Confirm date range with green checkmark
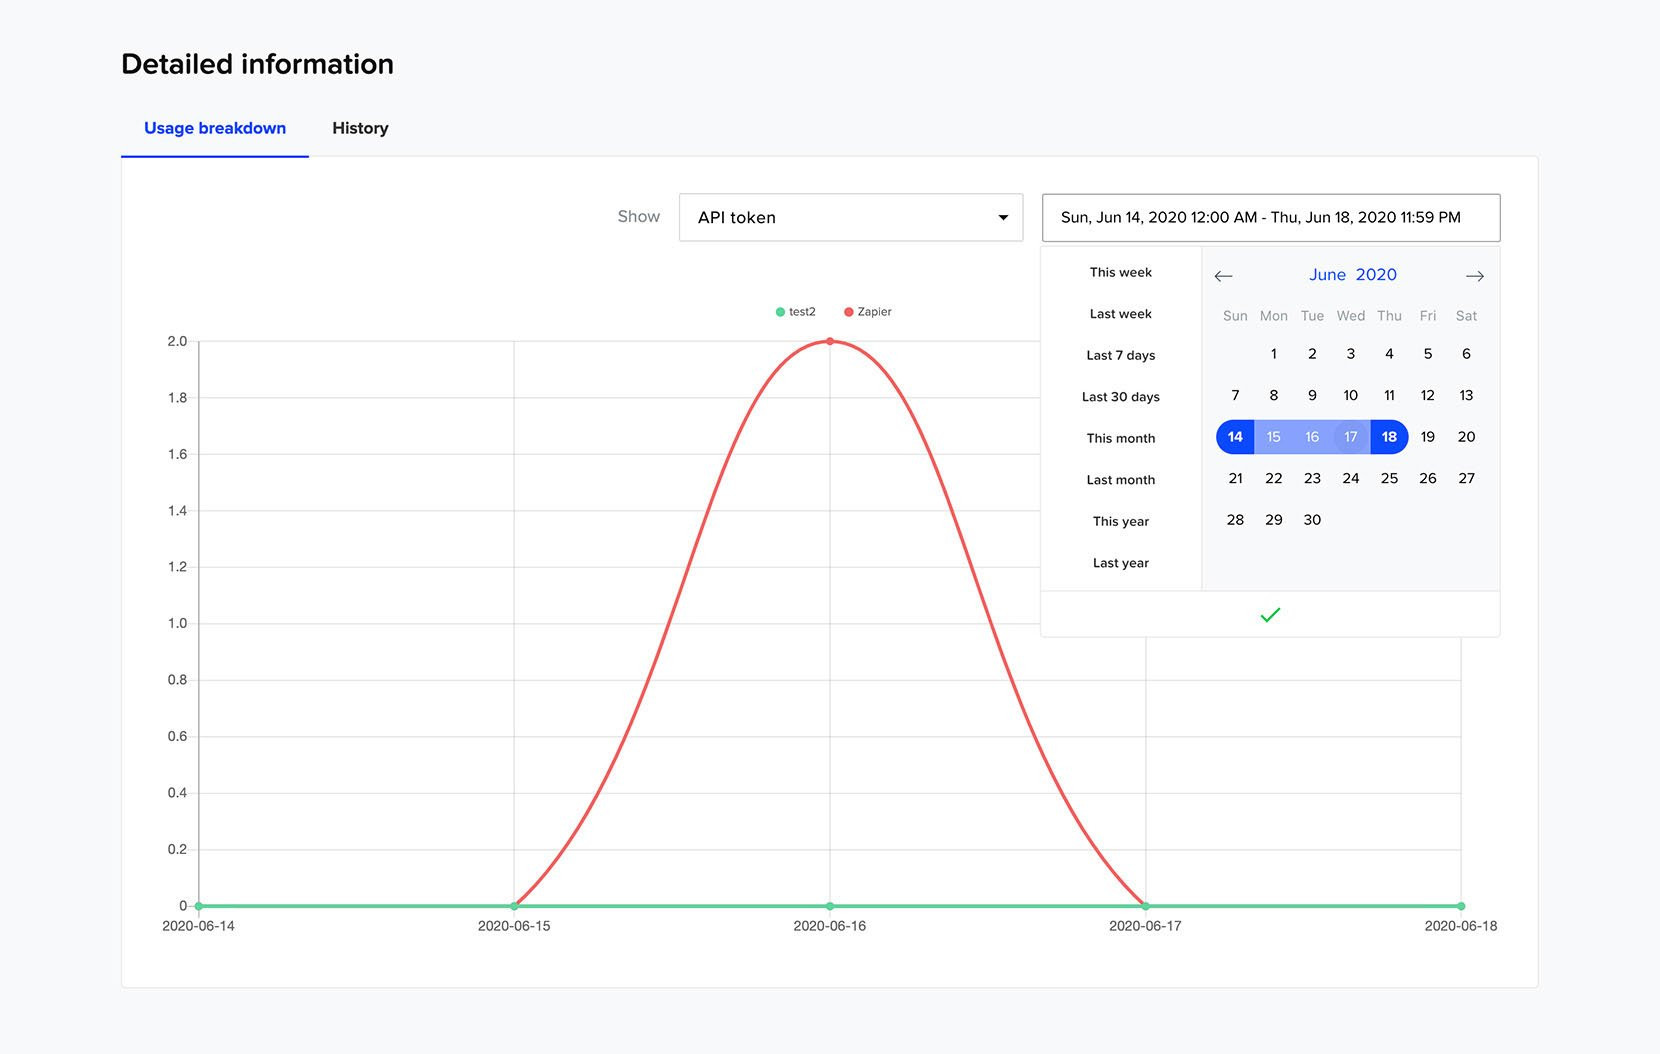This screenshot has height=1054, width=1660. coord(1270,615)
